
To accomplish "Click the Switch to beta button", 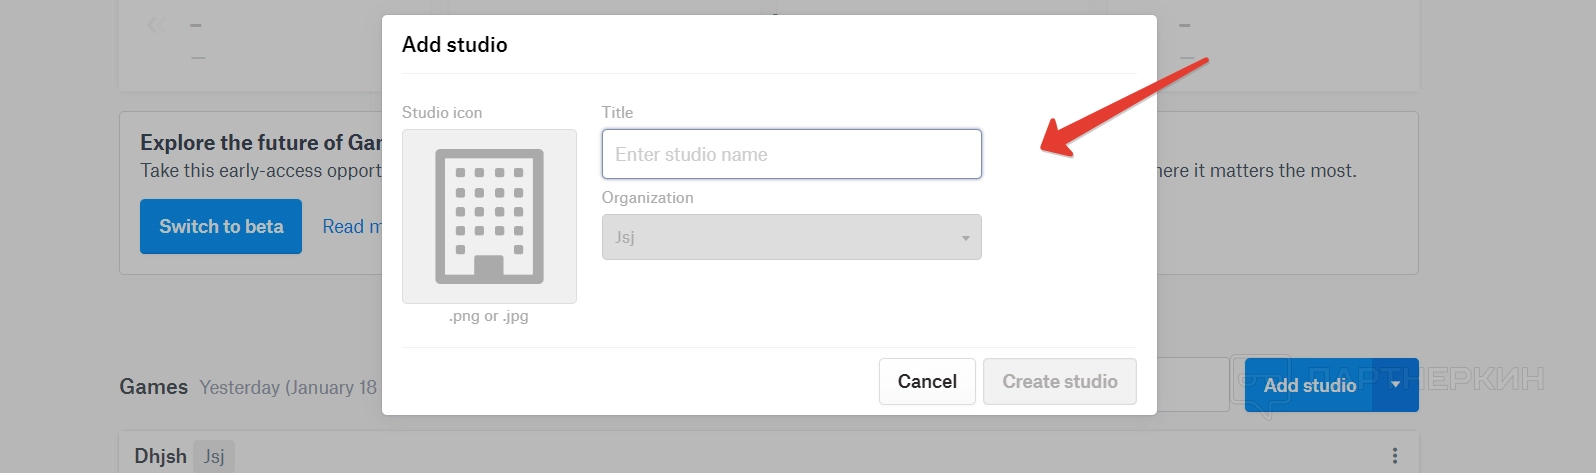I will [x=221, y=227].
